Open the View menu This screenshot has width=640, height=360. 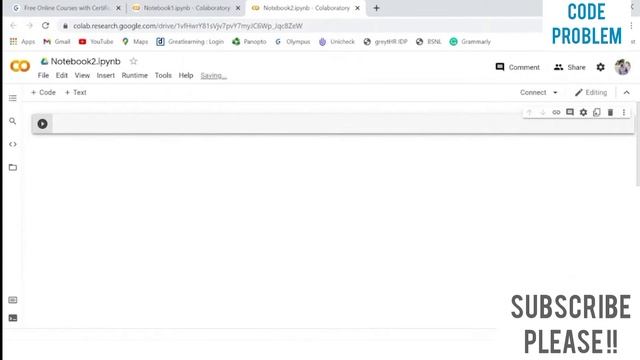point(82,75)
